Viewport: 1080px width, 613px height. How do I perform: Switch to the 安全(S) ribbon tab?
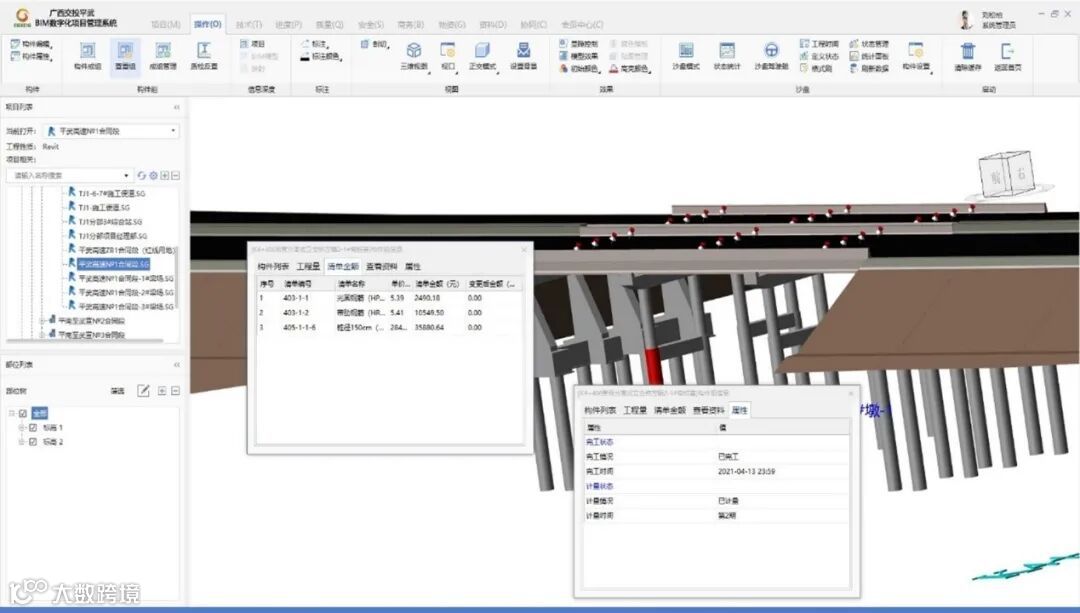(371, 24)
